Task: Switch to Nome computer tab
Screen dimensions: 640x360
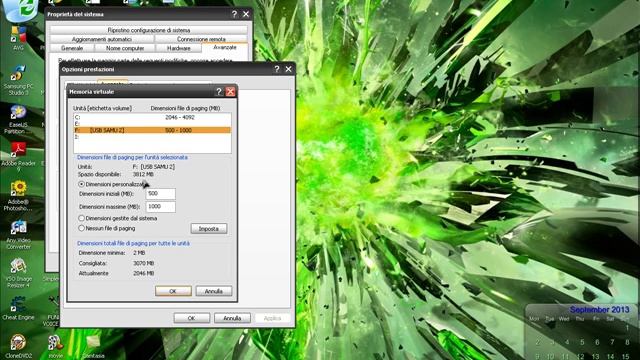Action: coord(125,48)
